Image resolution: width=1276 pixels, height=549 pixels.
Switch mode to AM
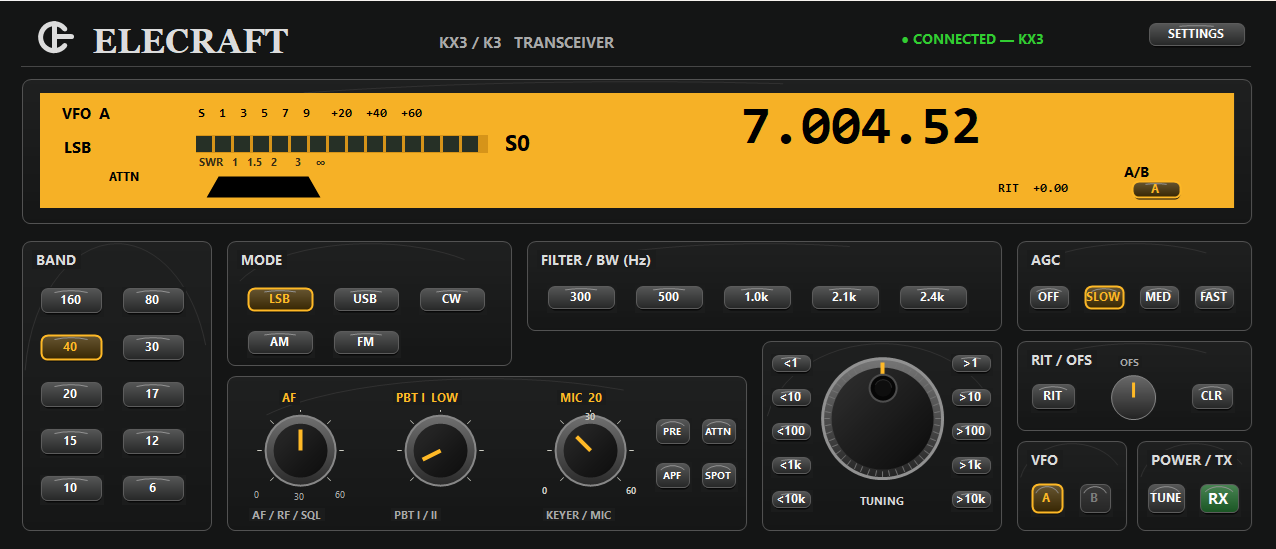coord(280,342)
